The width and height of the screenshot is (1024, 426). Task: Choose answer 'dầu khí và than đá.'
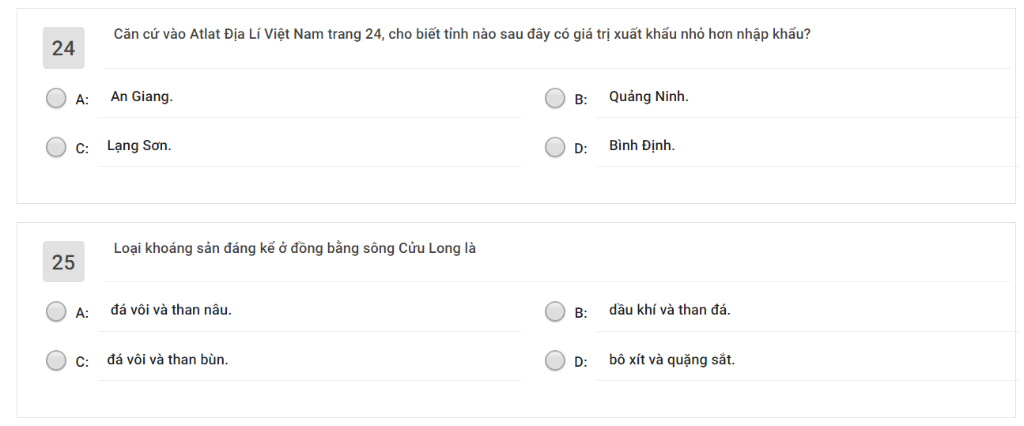pyautogui.click(x=670, y=310)
